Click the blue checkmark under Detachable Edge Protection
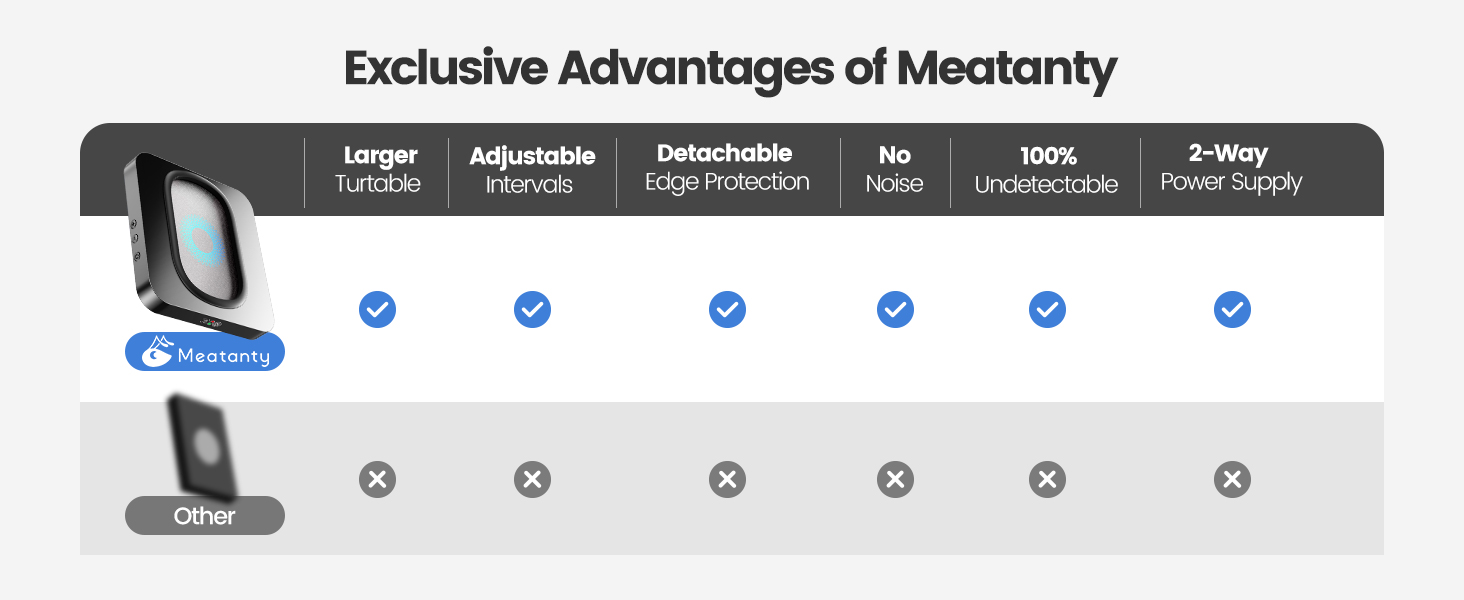Screen dimensions: 1464x600 tap(727, 310)
